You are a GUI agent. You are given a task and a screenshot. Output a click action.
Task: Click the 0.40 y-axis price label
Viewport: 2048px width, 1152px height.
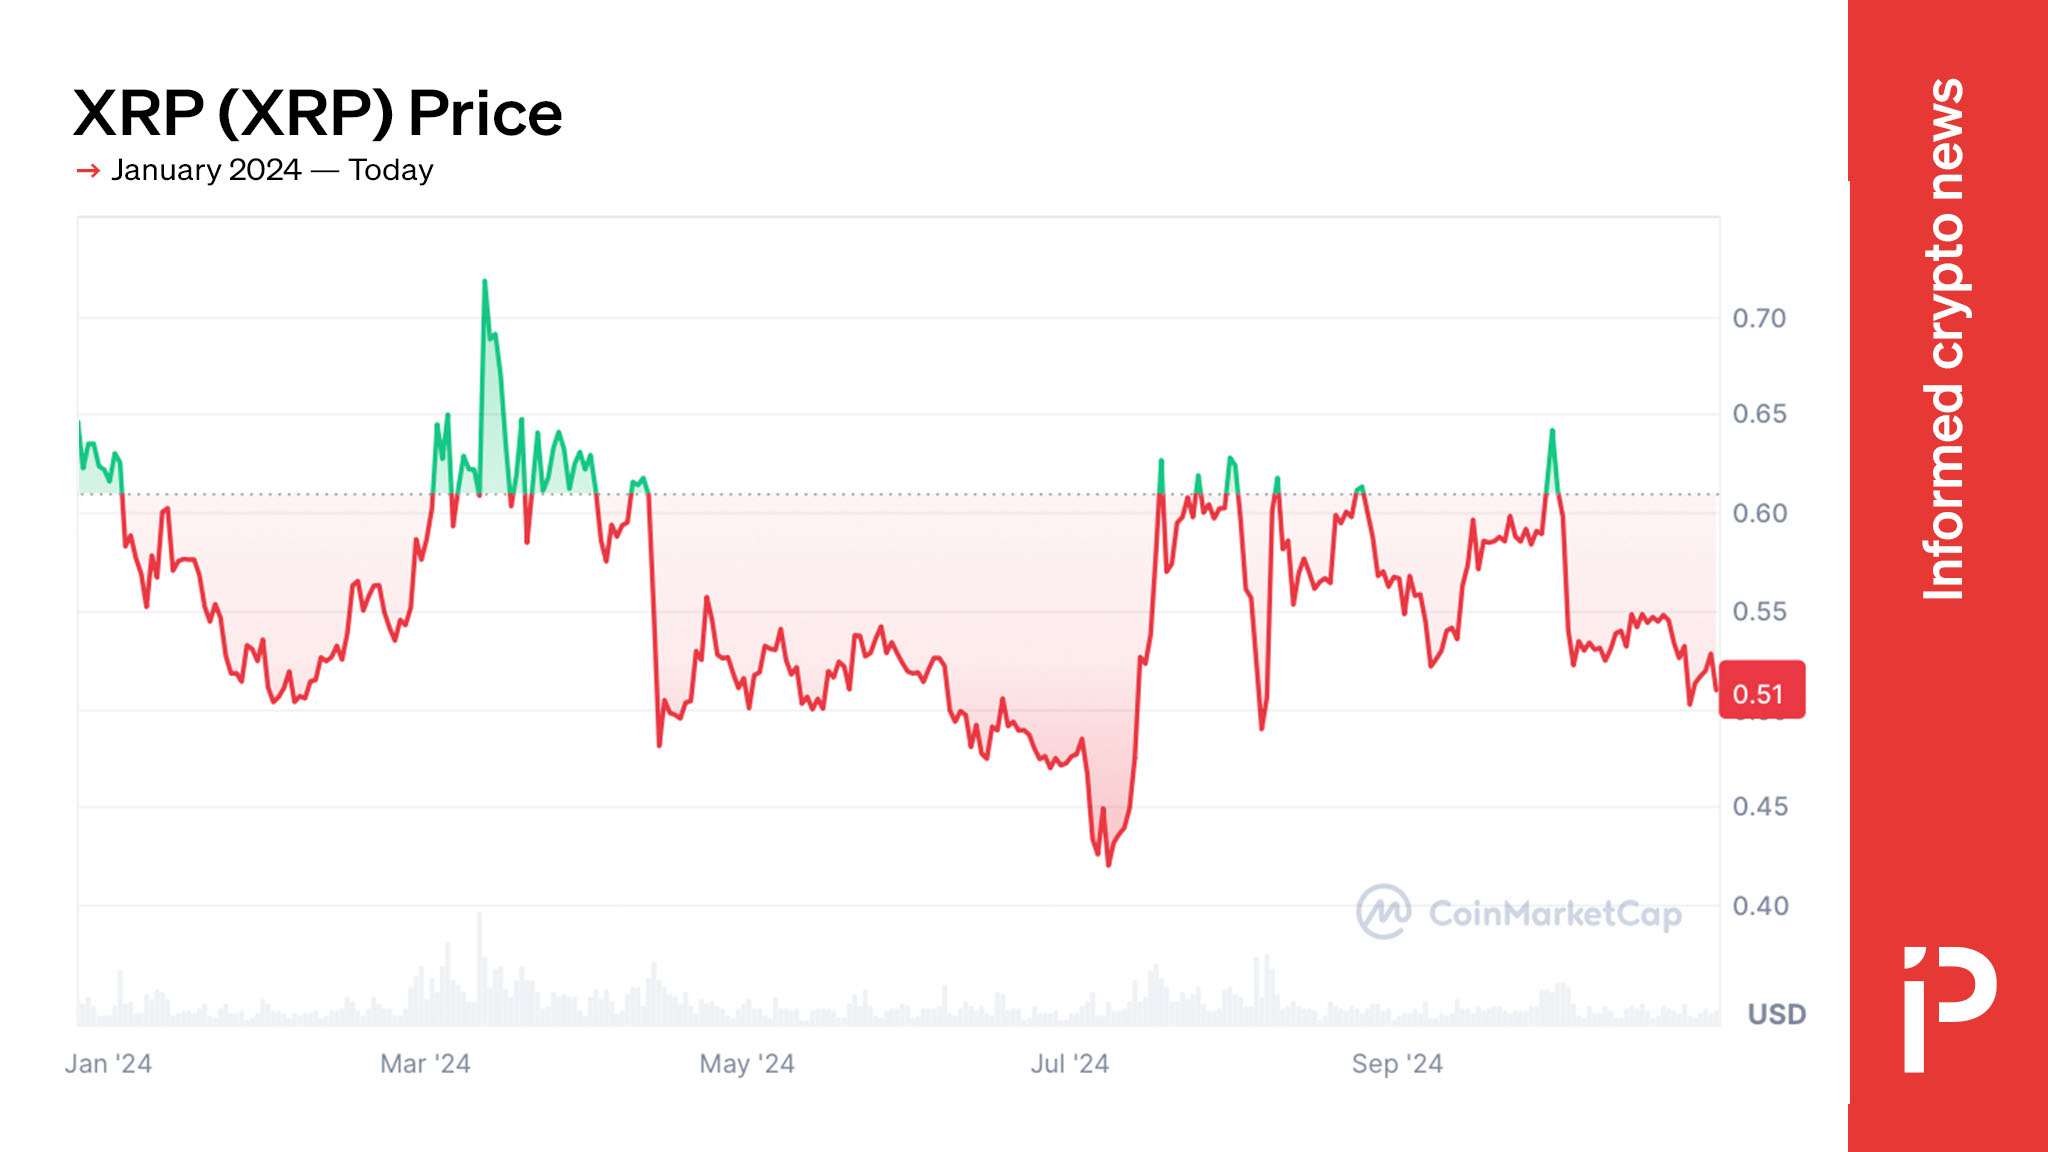coord(1759,906)
